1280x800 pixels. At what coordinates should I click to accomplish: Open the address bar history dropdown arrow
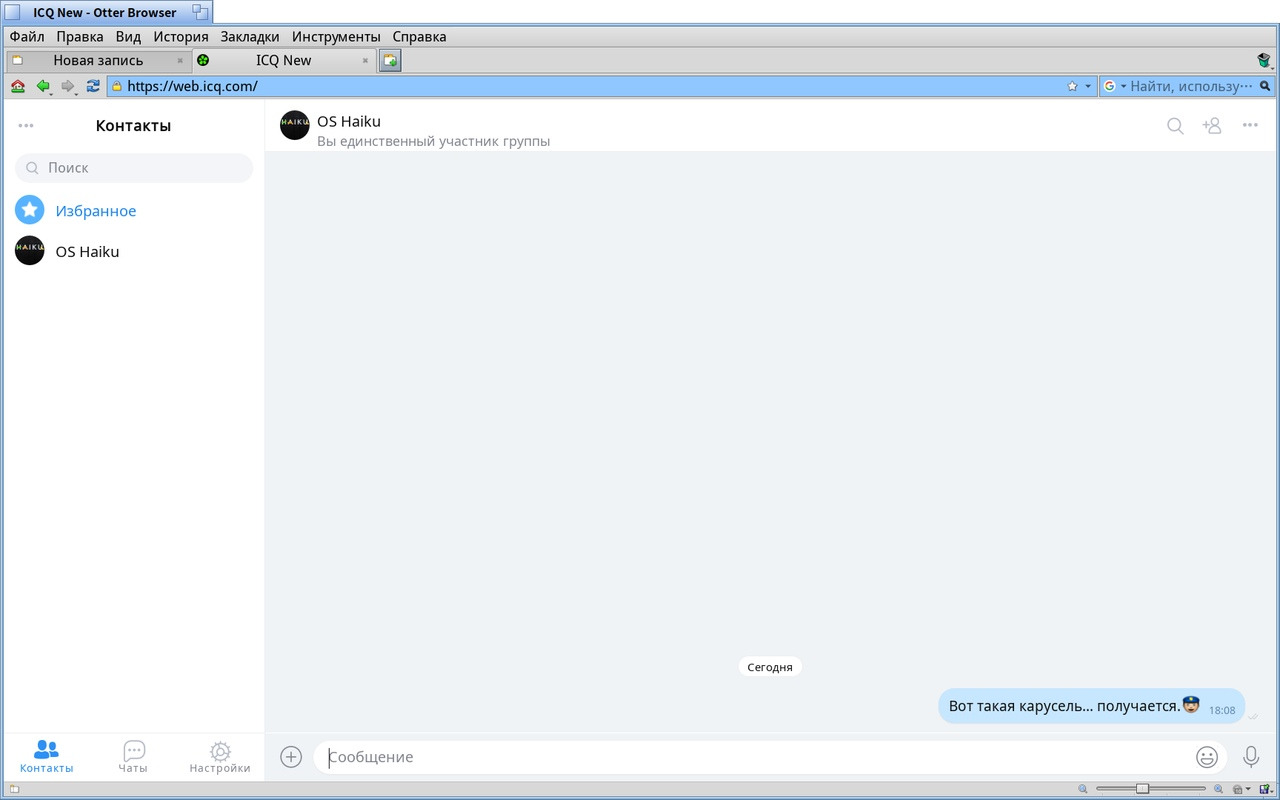(x=1088, y=86)
